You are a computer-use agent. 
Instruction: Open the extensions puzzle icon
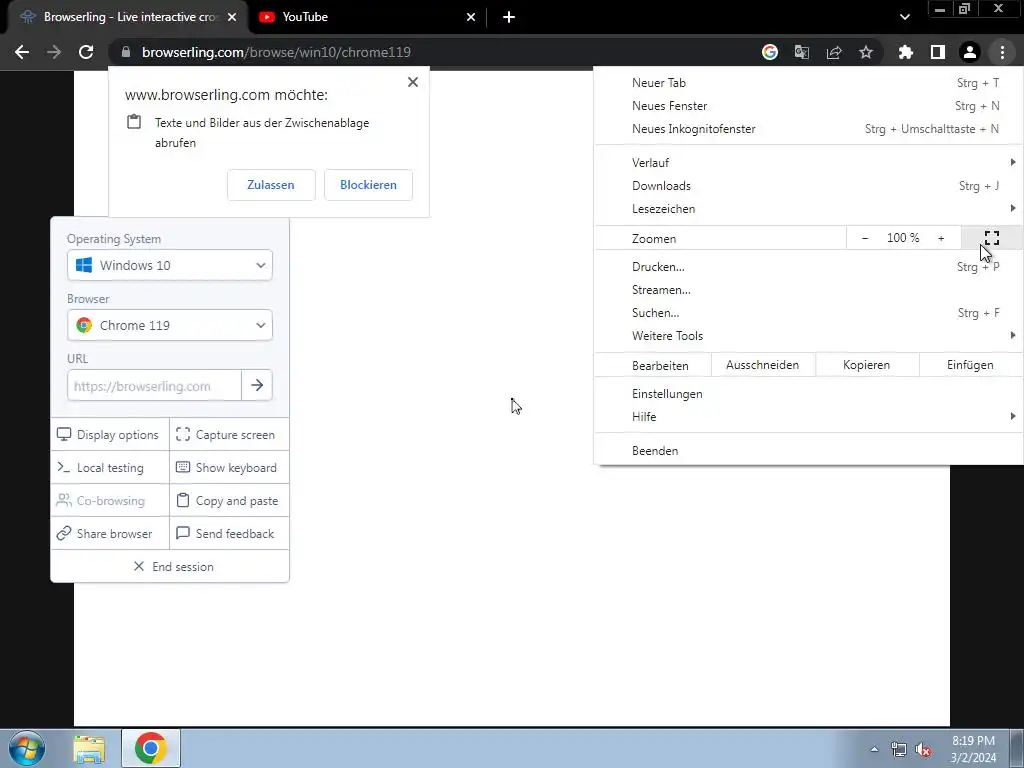click(906, 52)
